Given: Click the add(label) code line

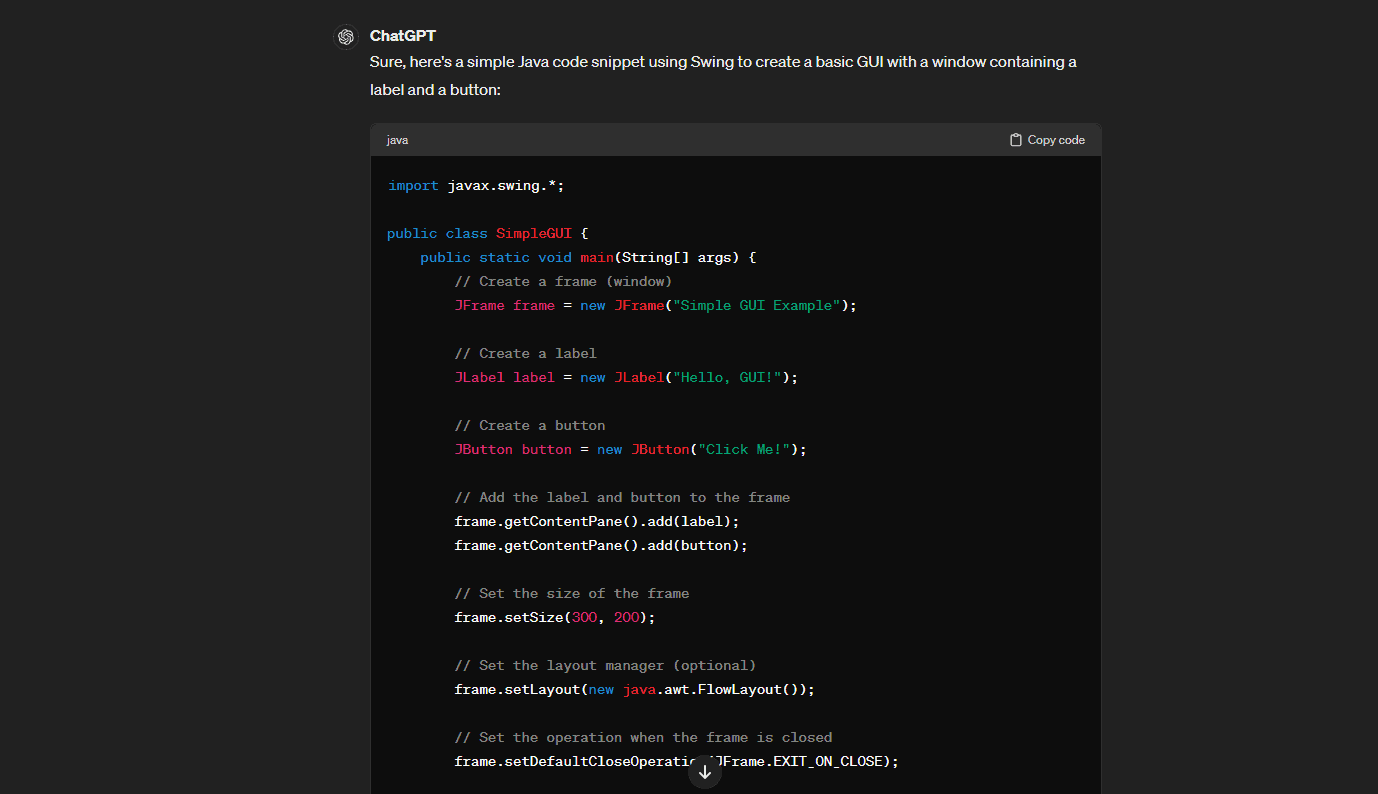Looking at the screenshot, I should (596, 522).
